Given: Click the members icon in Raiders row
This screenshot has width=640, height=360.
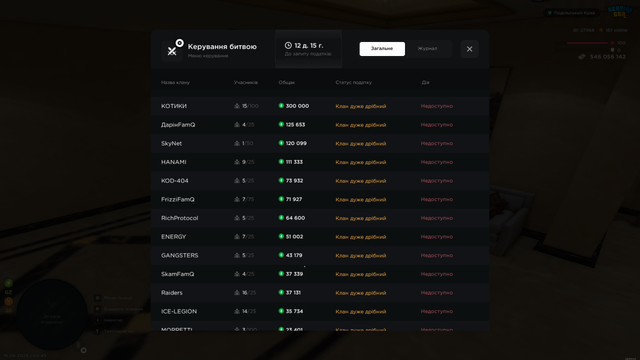Looking at the screenshot, I should pyautogui.click(x=237, y=293).
